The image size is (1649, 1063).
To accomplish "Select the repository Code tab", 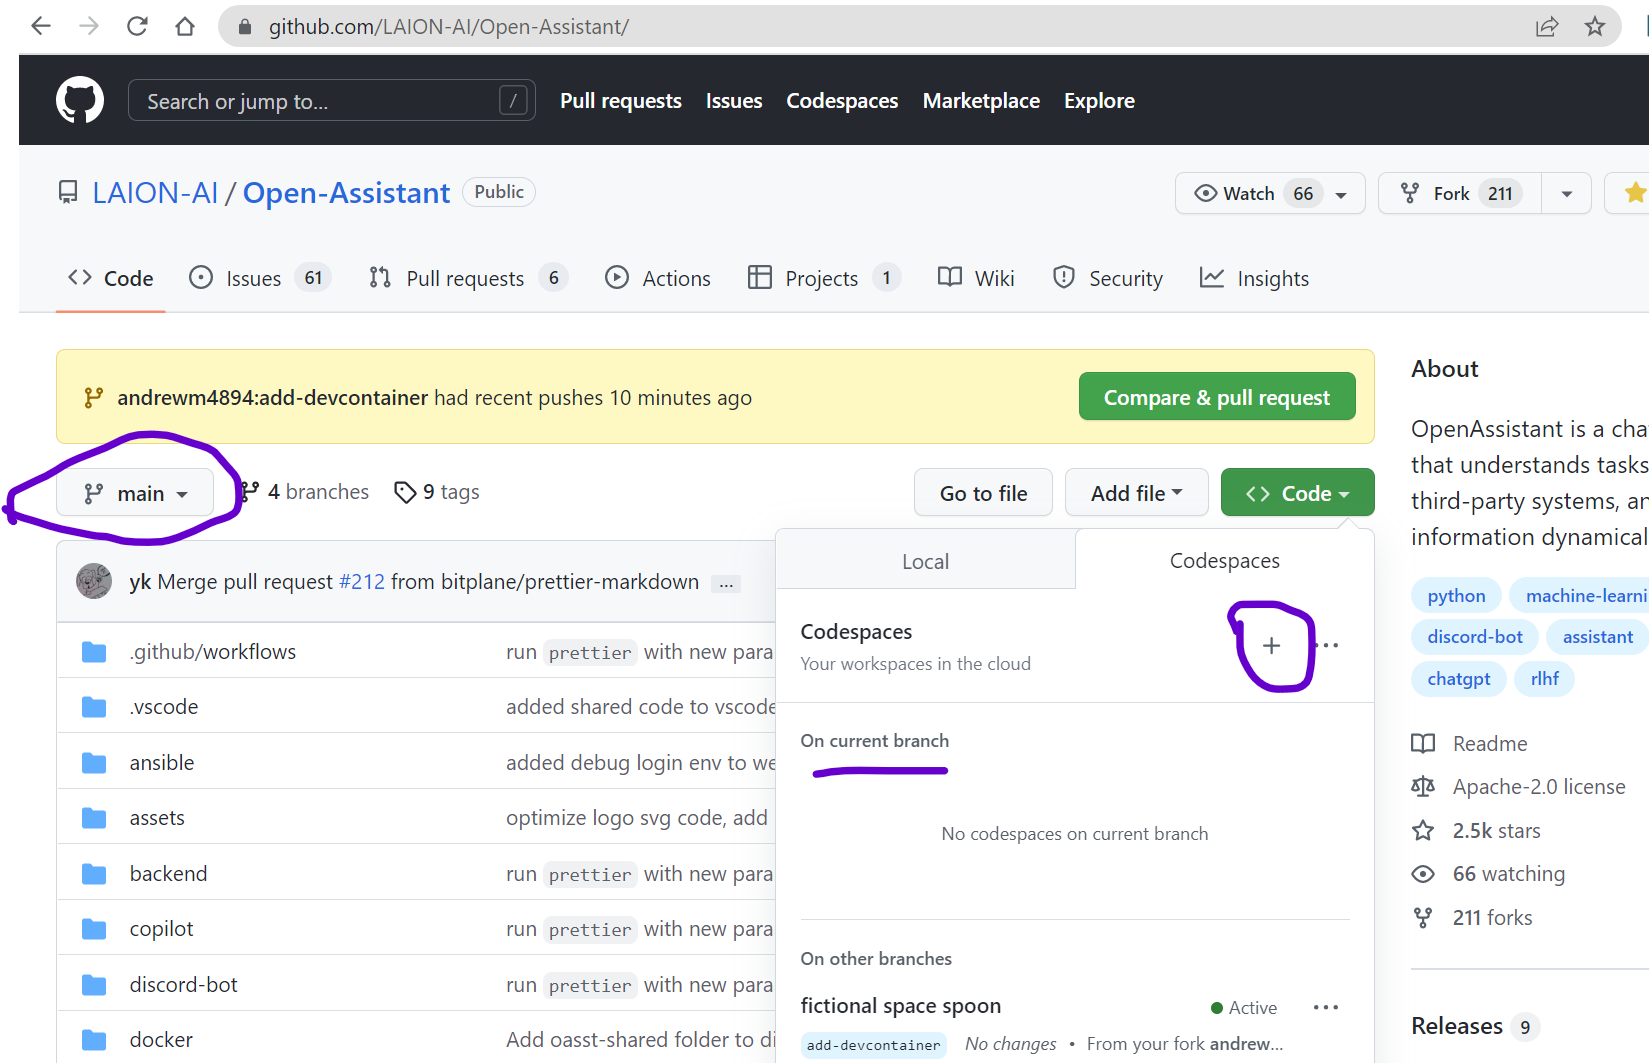I will [x=110, y=278].
